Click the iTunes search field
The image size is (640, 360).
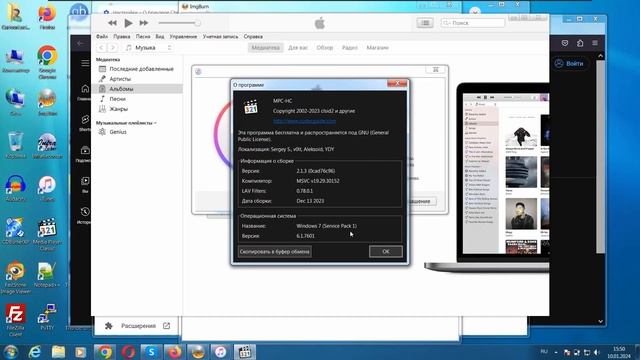tap(473, 23)
